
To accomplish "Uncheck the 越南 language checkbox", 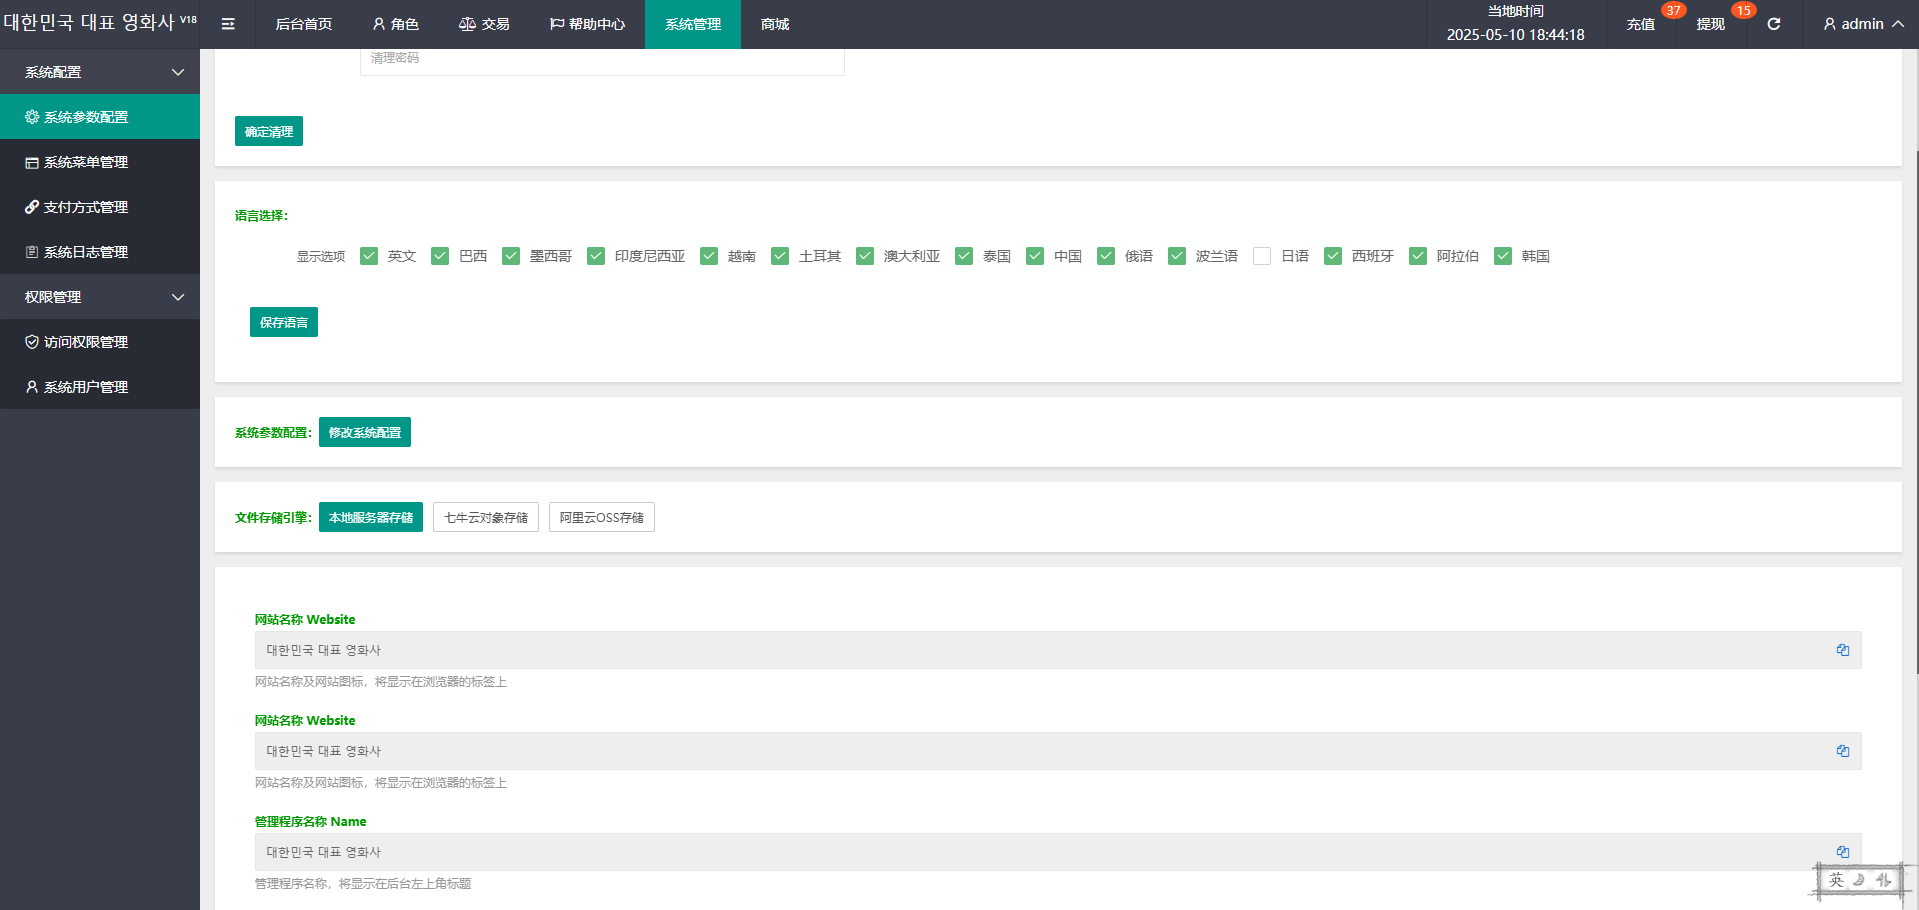I will tap(709, 256).
